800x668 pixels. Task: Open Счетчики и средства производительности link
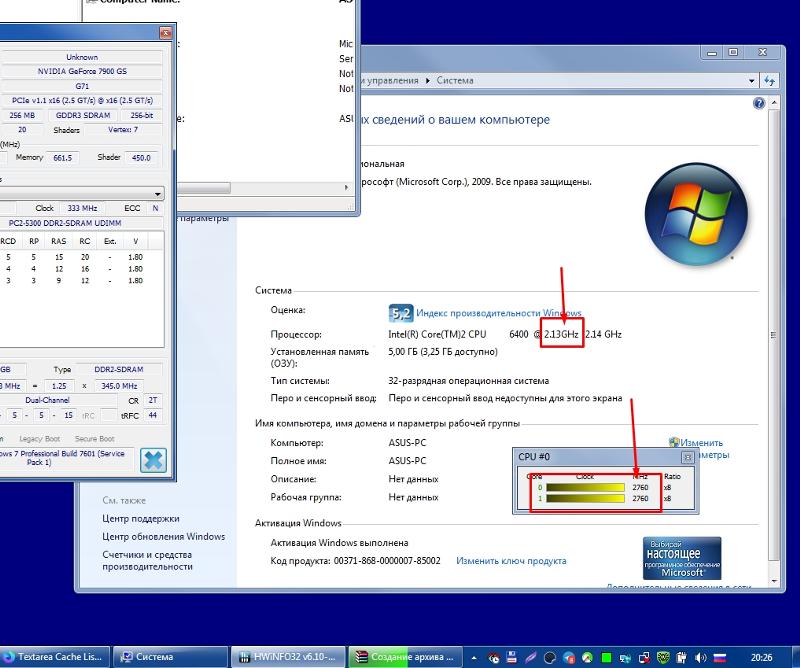pyautogui.click(x=147, y=560)
